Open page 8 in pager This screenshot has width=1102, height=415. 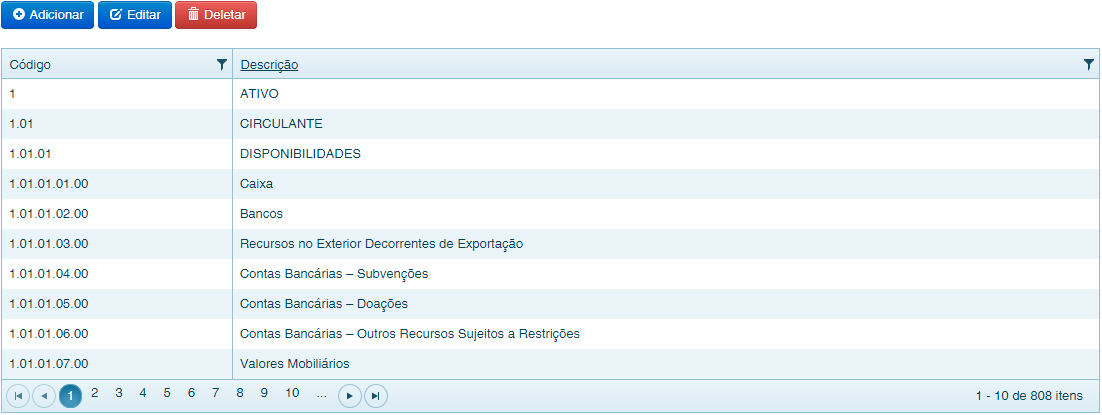click(x=240, y=392)
